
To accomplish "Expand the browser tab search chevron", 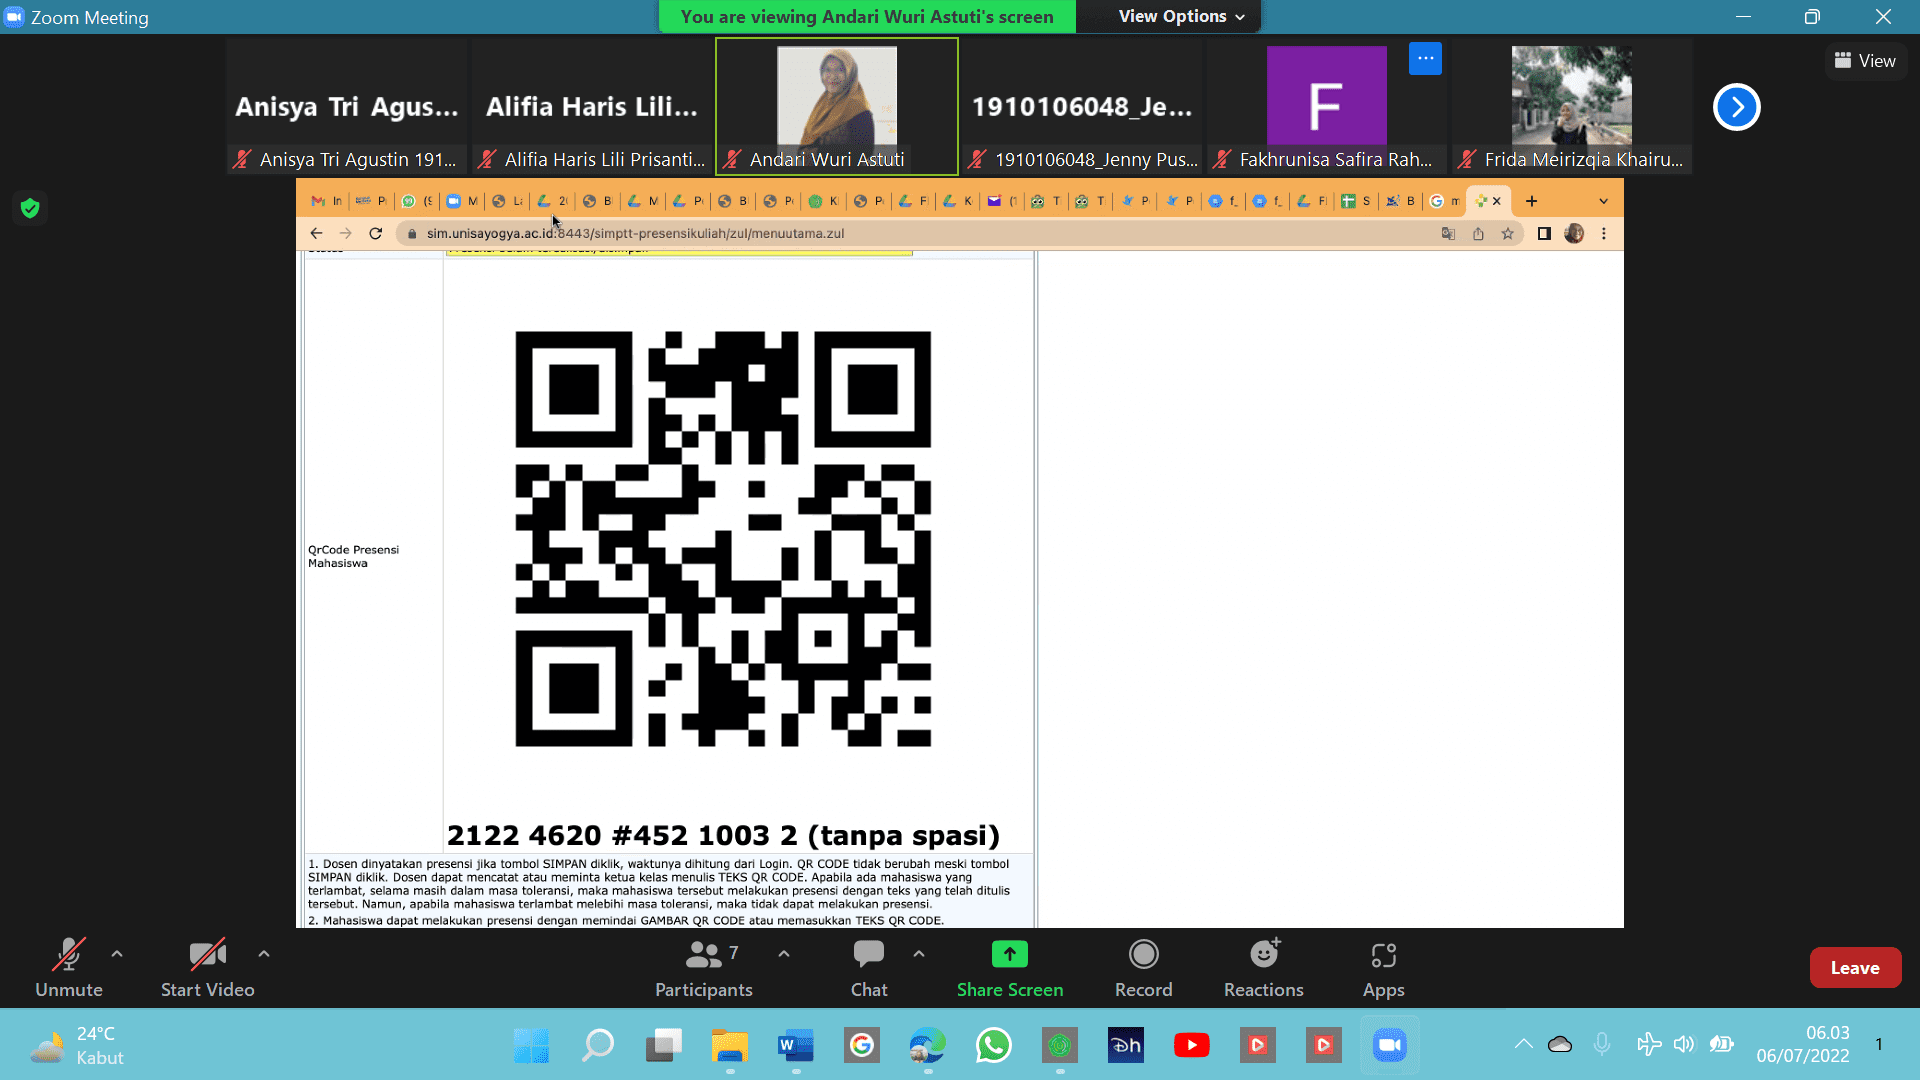I will pos(1604,201).
